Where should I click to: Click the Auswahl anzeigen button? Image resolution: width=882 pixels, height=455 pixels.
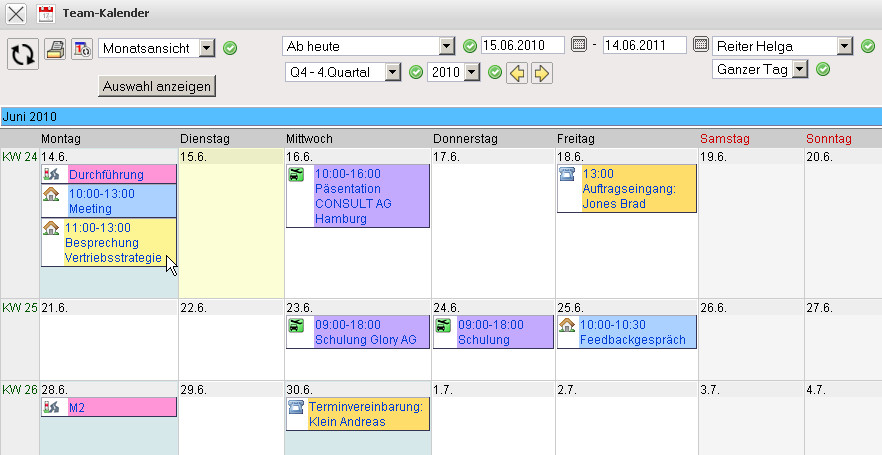point(158,86)
